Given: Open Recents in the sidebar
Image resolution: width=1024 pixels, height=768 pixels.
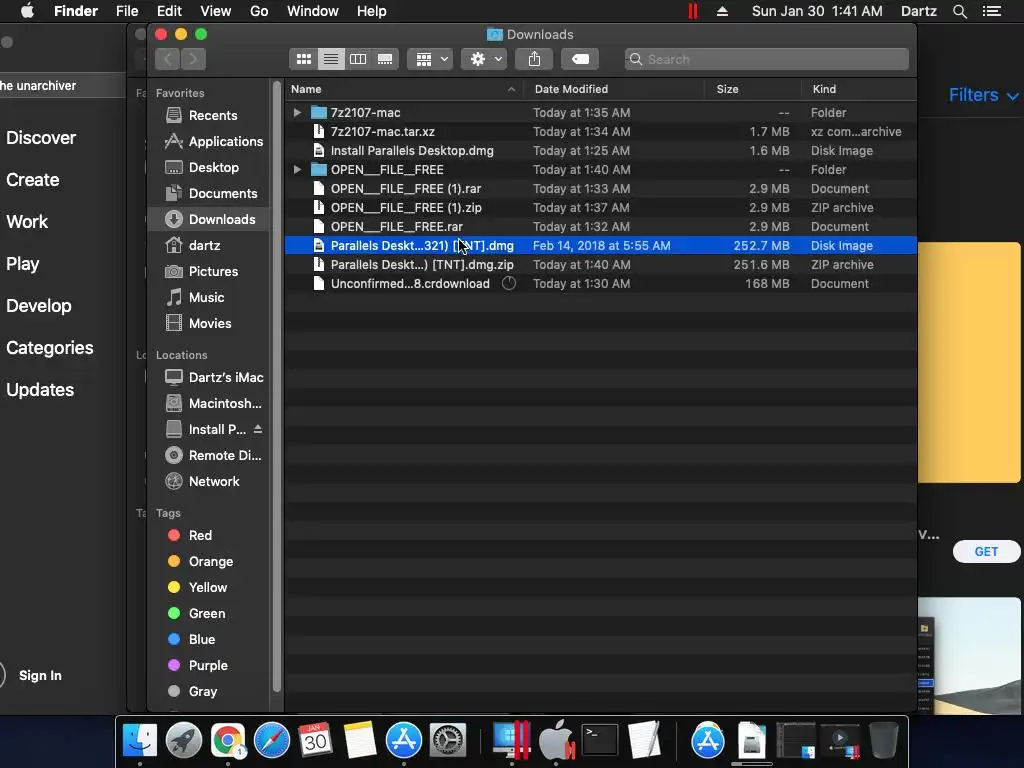Looking at the screenshot, I should click(209, 116).
